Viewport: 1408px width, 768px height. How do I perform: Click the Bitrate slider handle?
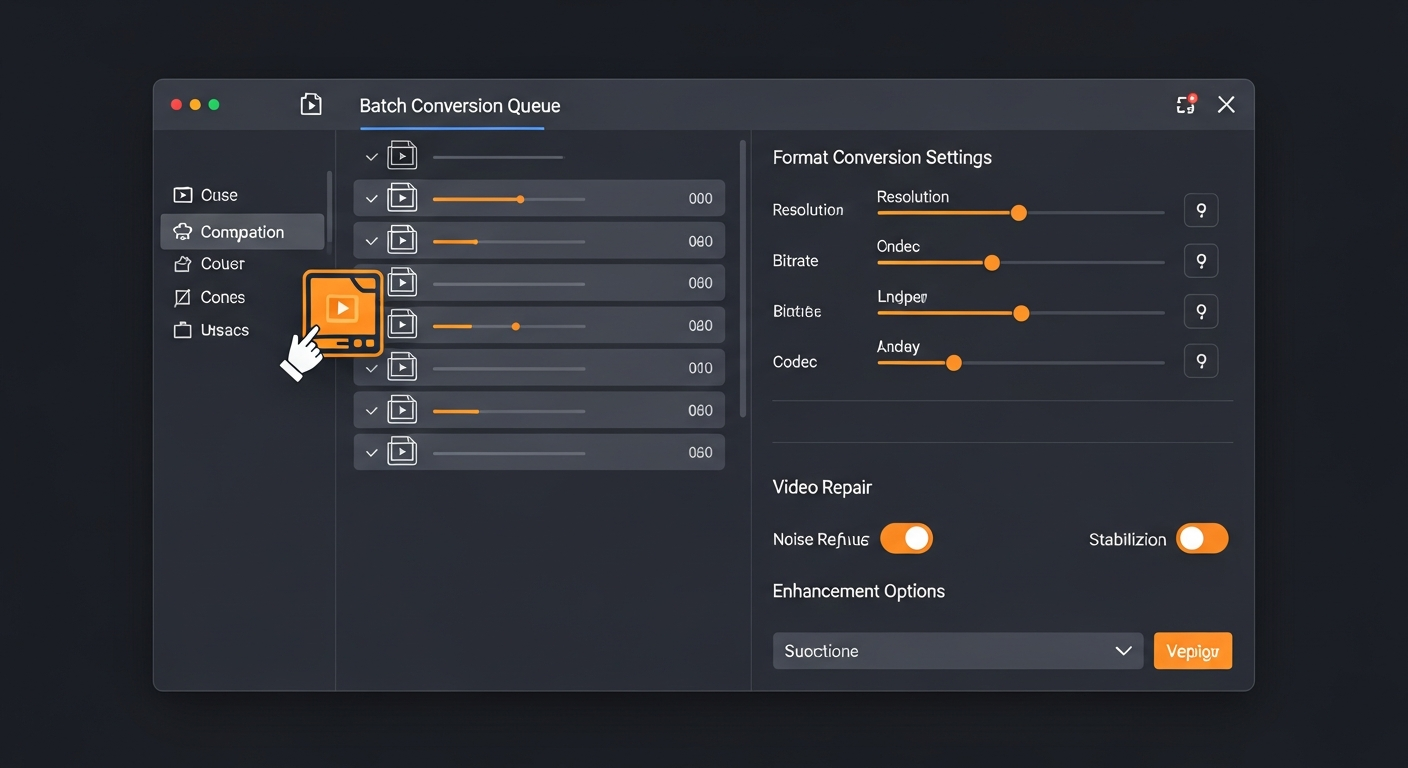point(992,263)
